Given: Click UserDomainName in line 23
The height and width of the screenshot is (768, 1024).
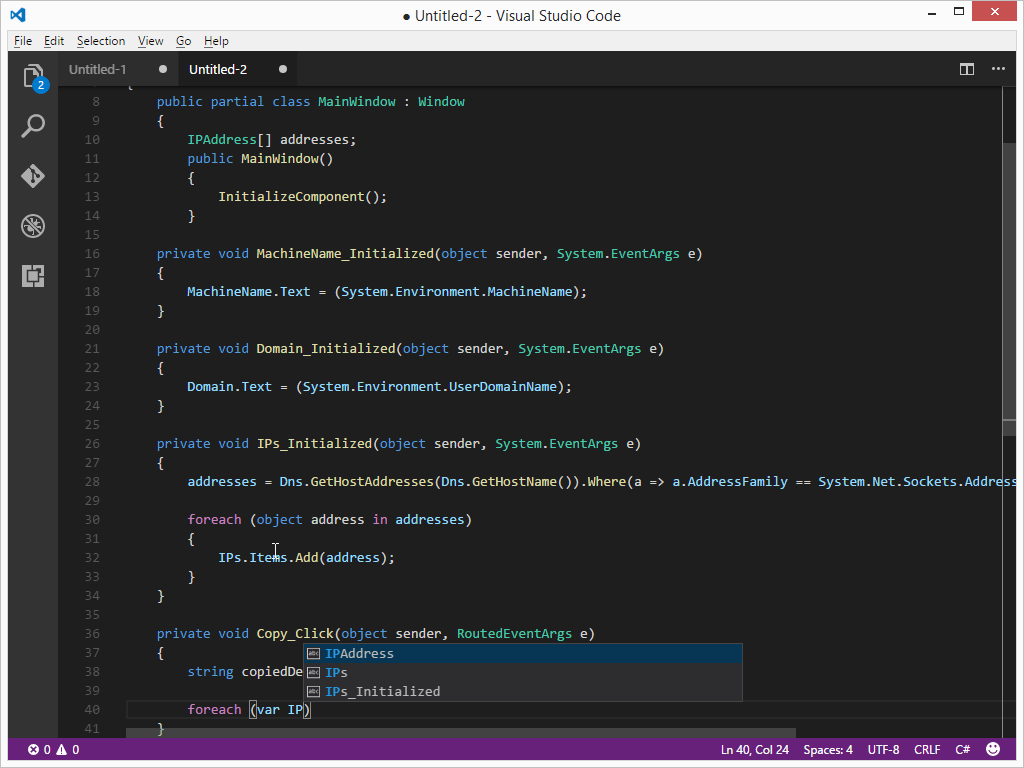Looking at the screenshot, I should (502, 387).
